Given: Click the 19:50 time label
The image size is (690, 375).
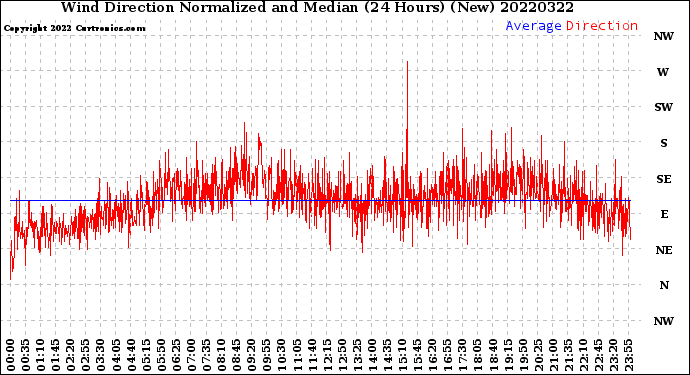Looking at the screenshot, I should (x=522, y=355).
